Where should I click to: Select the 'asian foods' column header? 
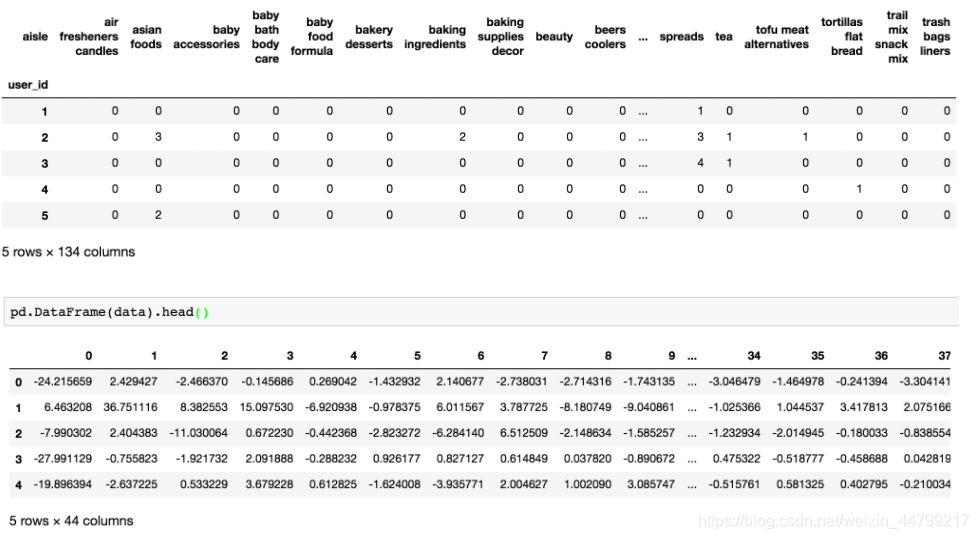[x=146, y=37]
